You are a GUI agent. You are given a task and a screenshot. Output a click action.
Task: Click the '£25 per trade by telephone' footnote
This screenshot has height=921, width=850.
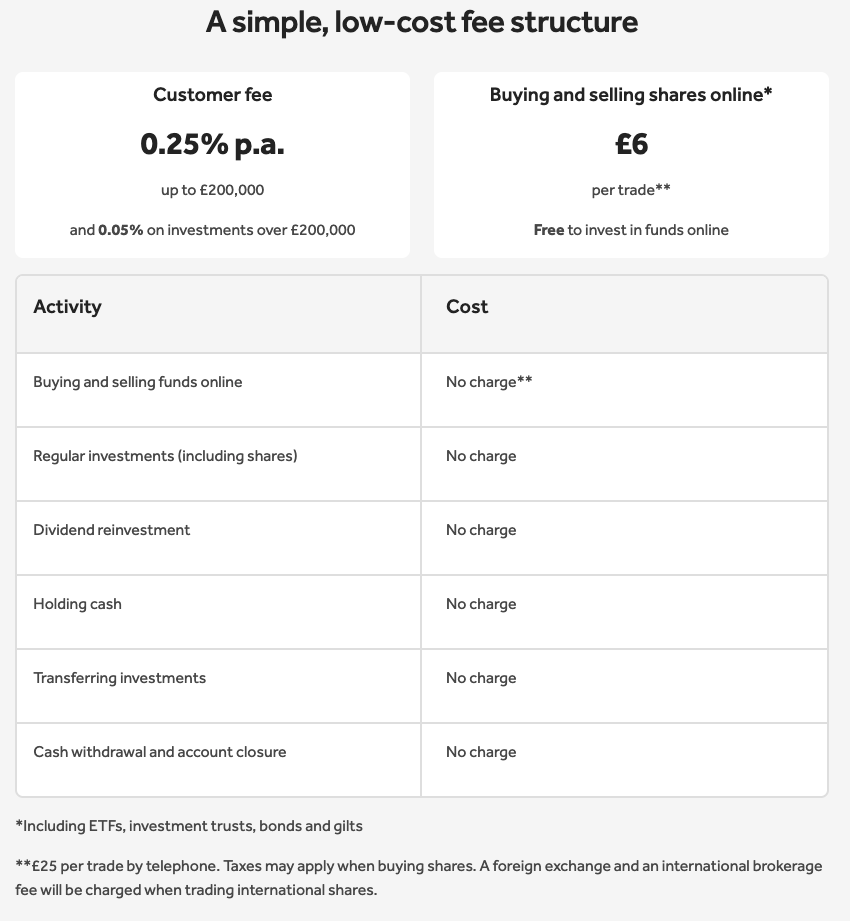pos(419,878)
